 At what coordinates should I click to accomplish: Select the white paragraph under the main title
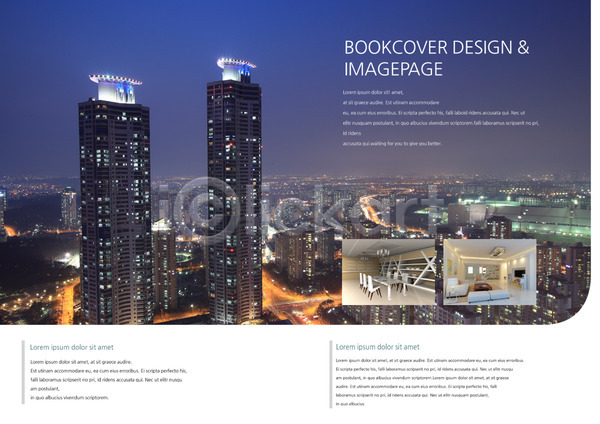440,118
